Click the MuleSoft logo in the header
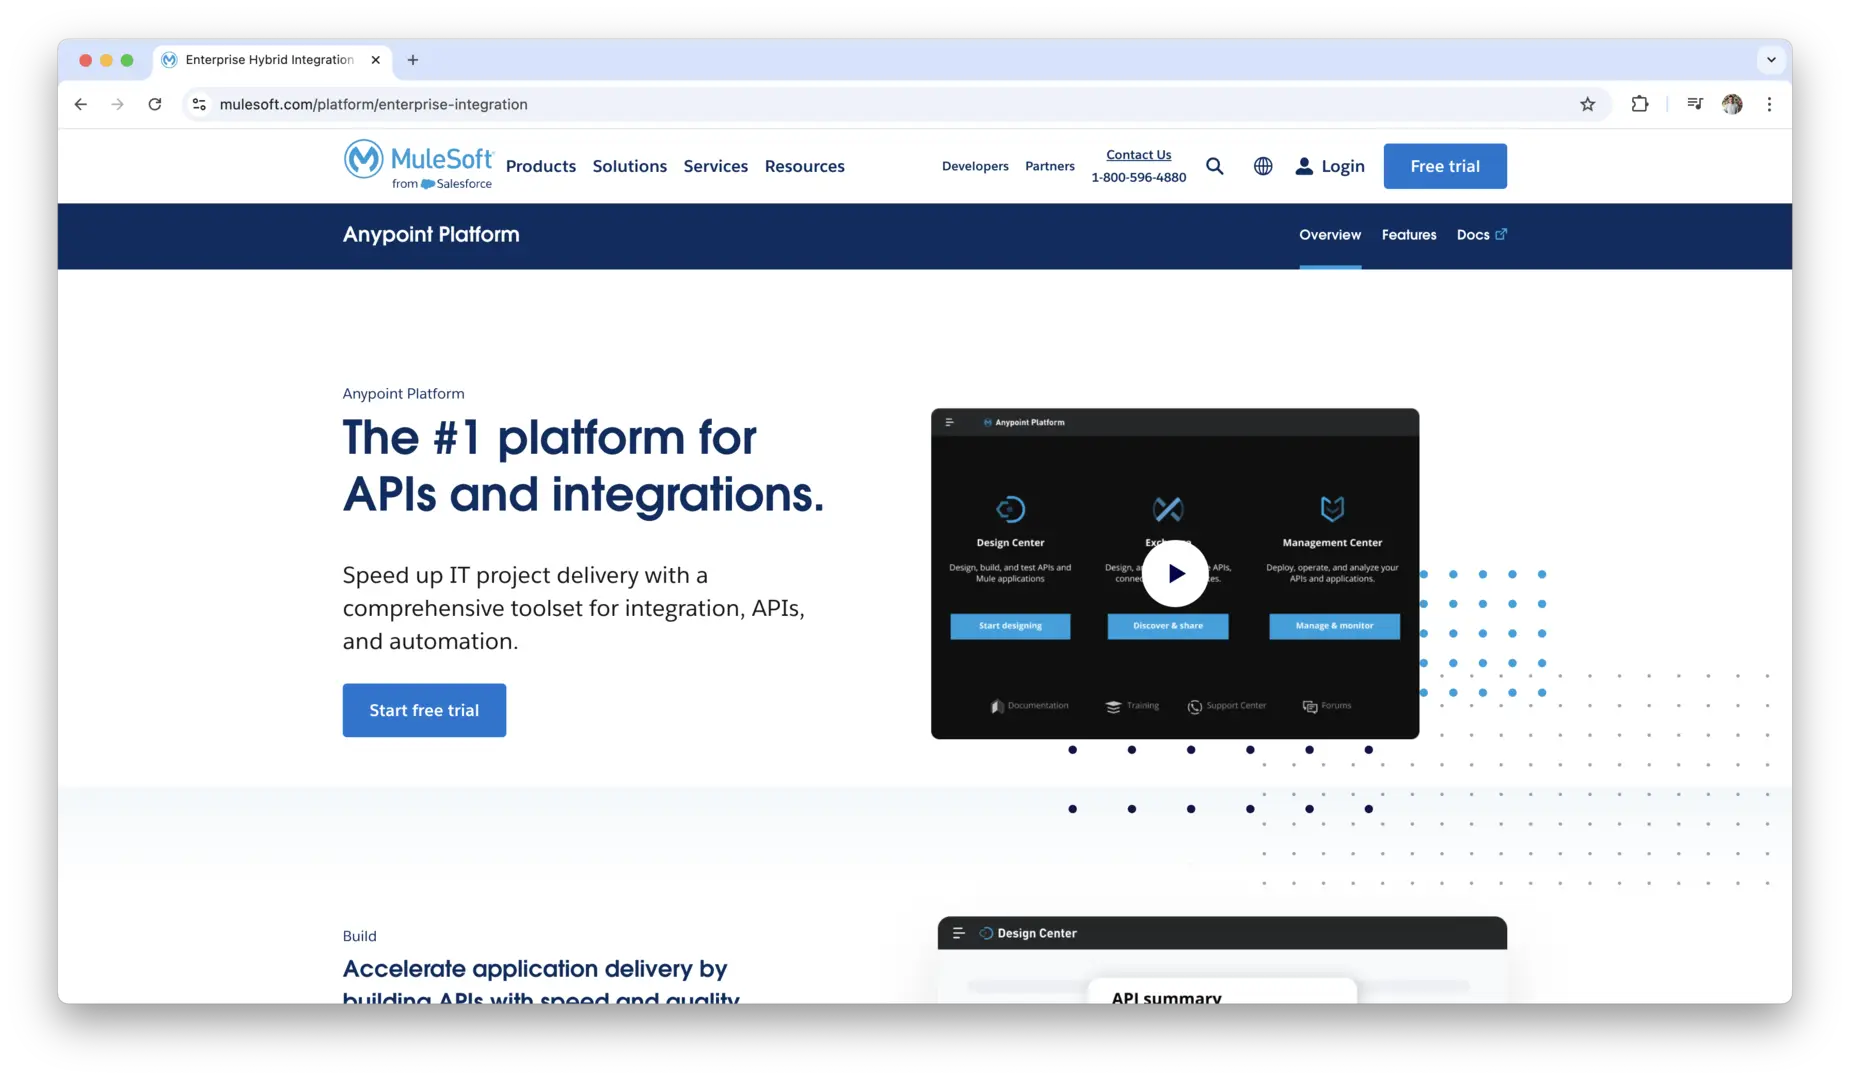The width and height of the screenshot is (1850, 1080). click(418, 165)
